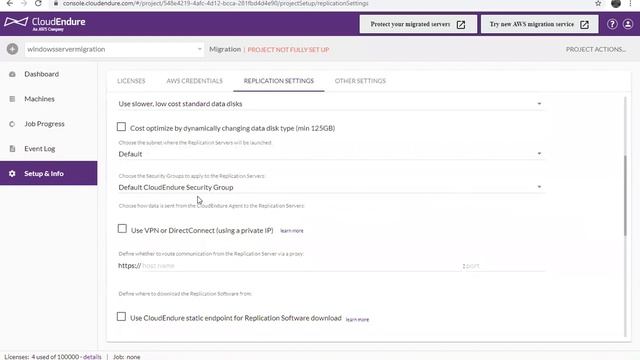Switch to the OTHER SETTINGS tab
The image size is (640, 360).
click(360, 81)
